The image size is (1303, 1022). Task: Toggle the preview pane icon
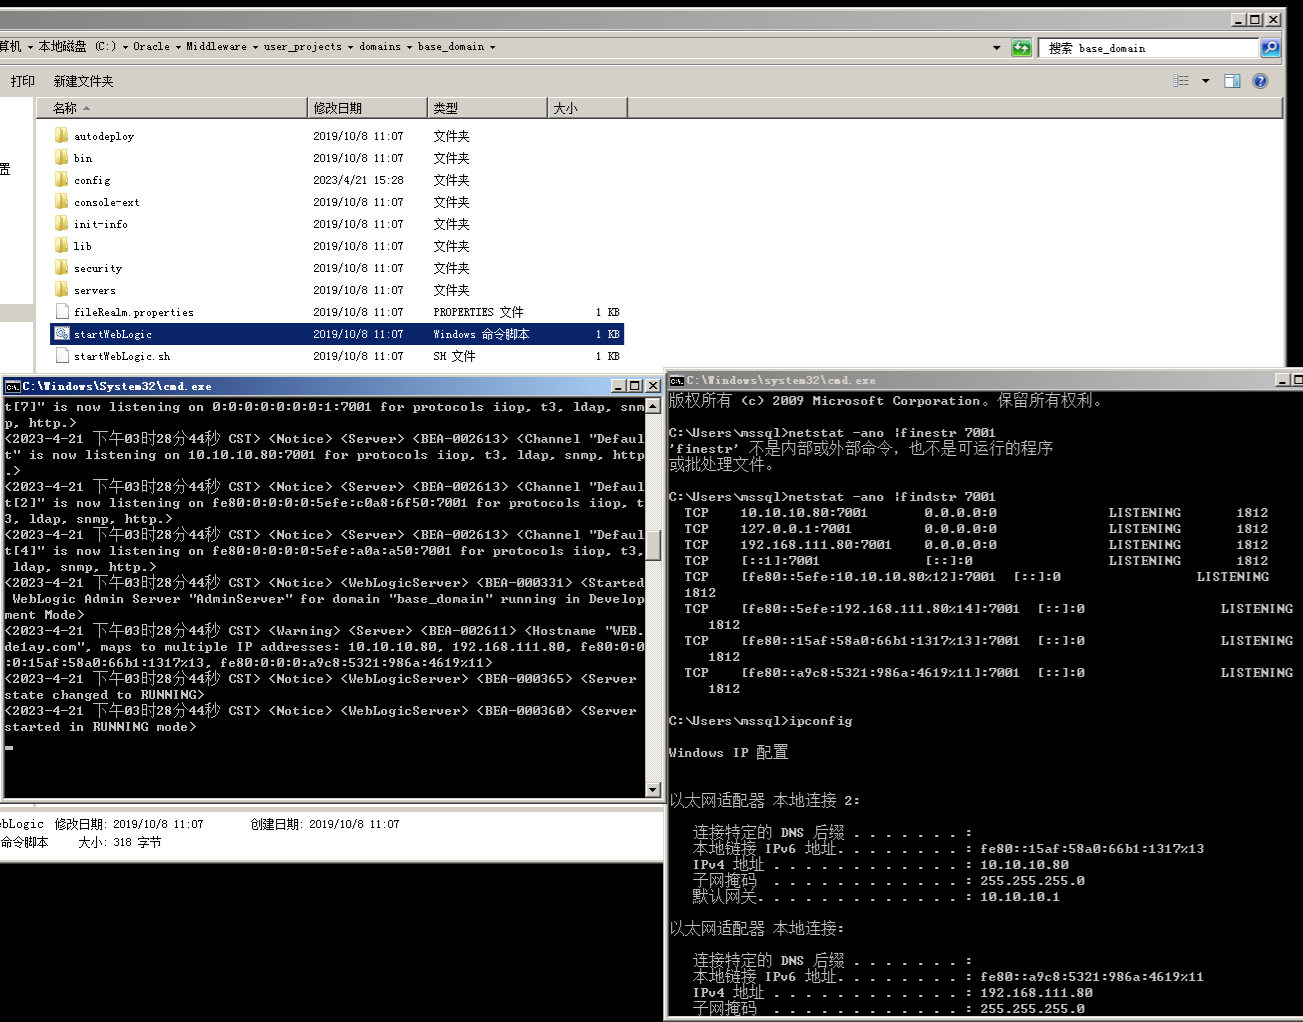point(1232,81)
